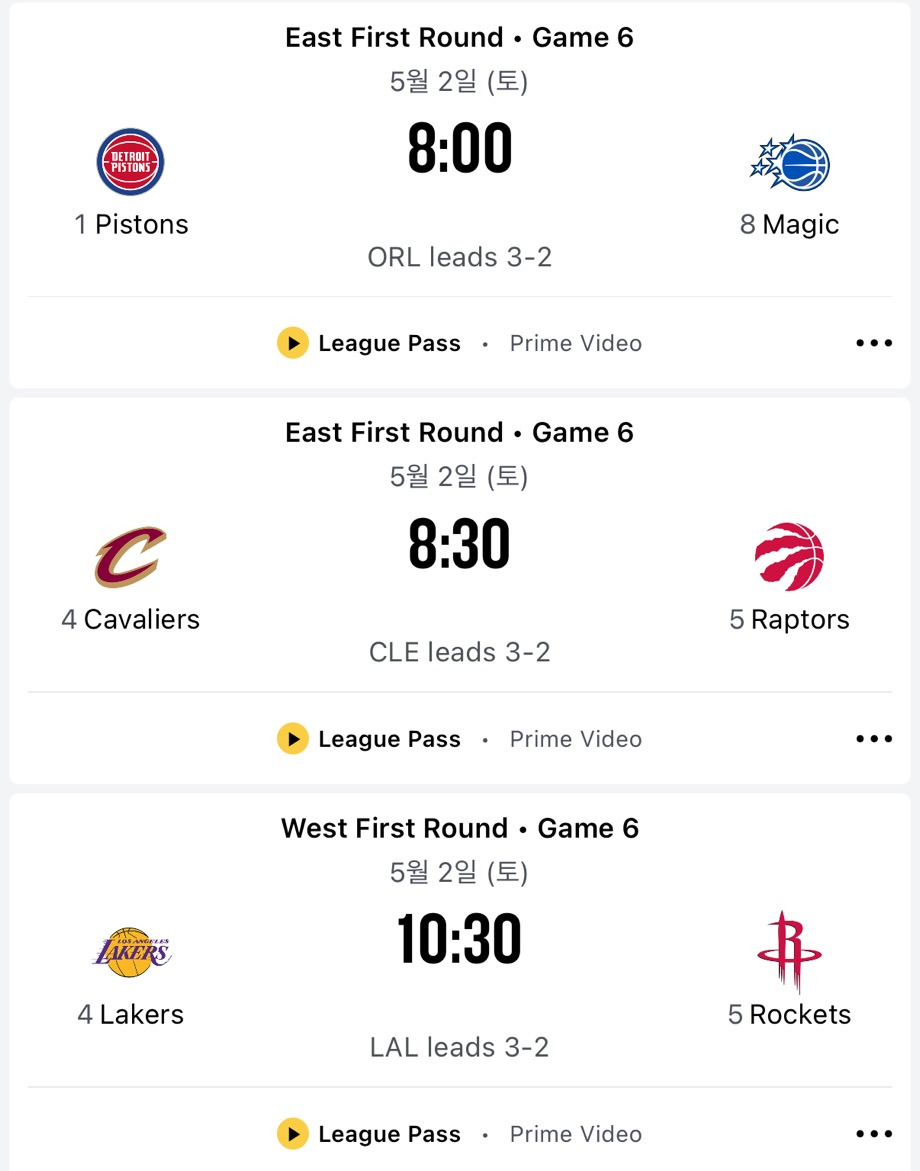This screenshot has height=1171, width=920.
Task: Open more options for Pistons–Magic game
Action: point(874,343)
